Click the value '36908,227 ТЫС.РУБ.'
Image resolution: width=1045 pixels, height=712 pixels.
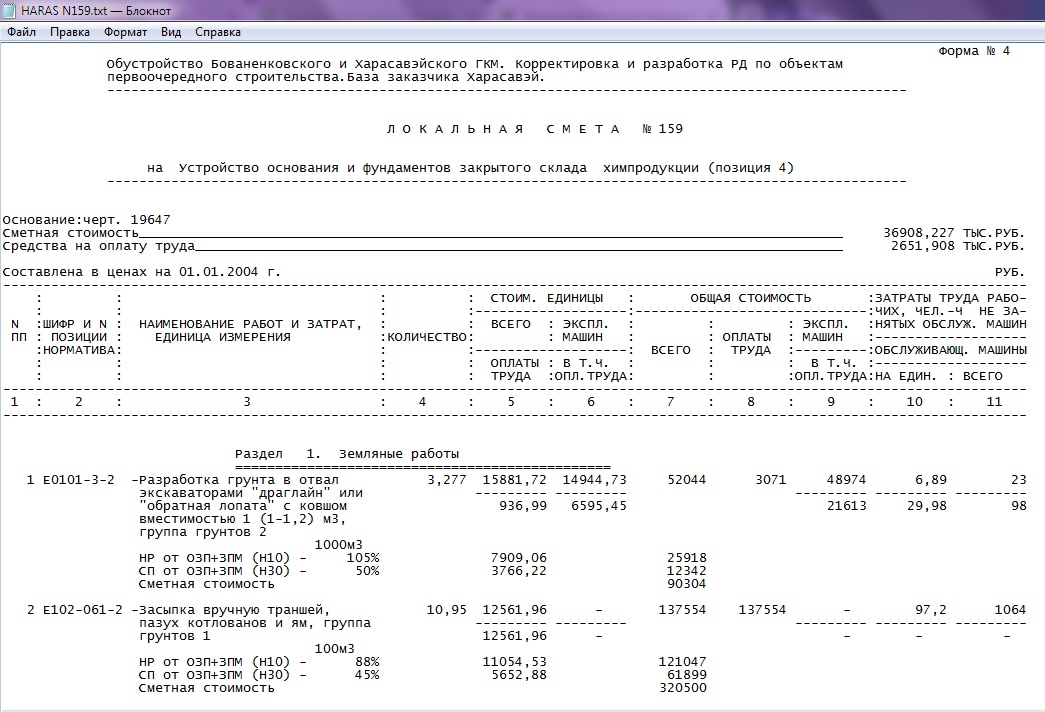click(954, 233)
